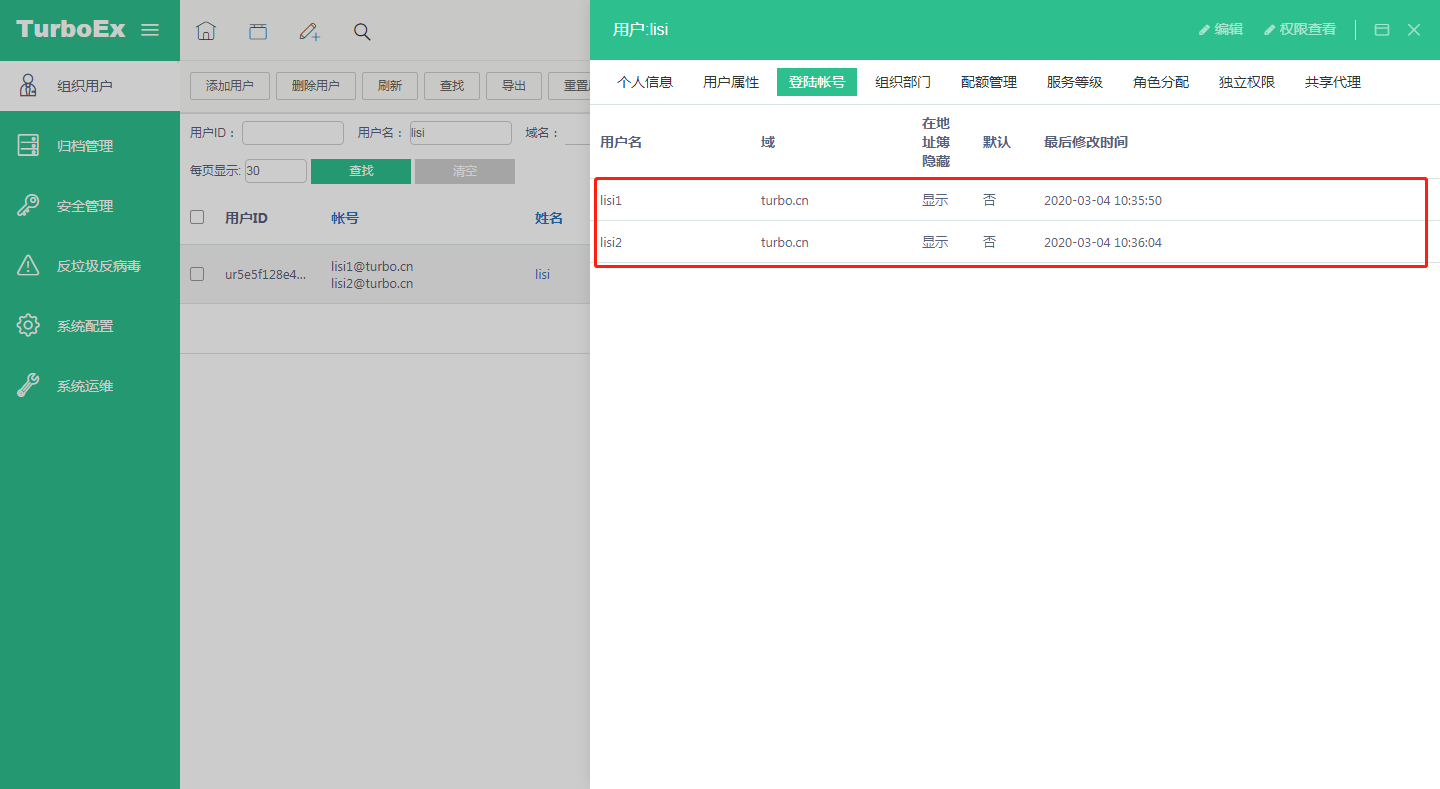Open the search magnifier icon

tap(362, 32)
